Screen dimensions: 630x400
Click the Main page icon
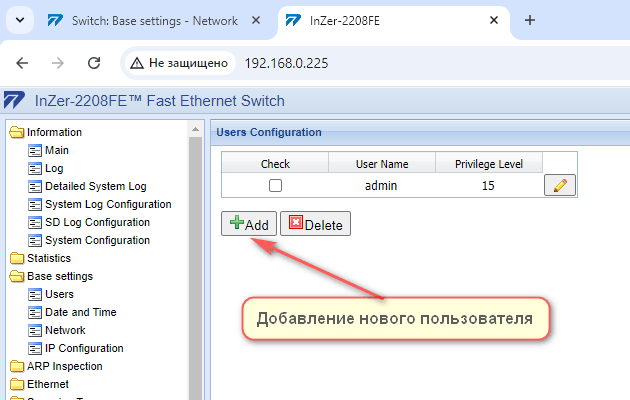[x=35, y=151]
